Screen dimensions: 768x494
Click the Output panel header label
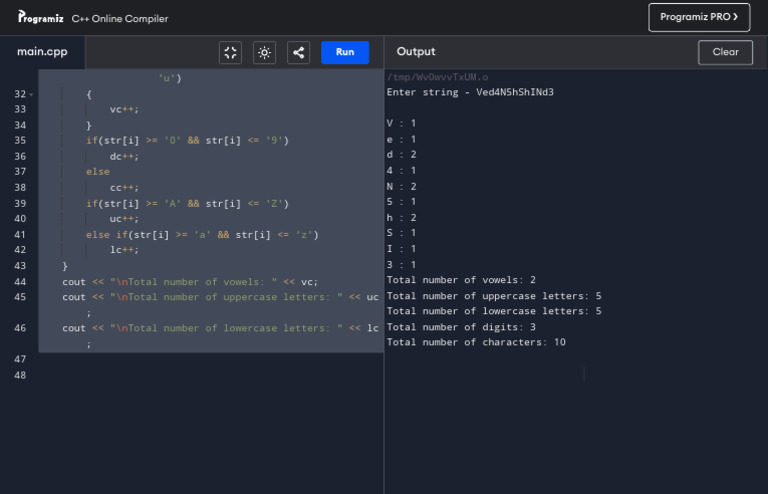416,52
